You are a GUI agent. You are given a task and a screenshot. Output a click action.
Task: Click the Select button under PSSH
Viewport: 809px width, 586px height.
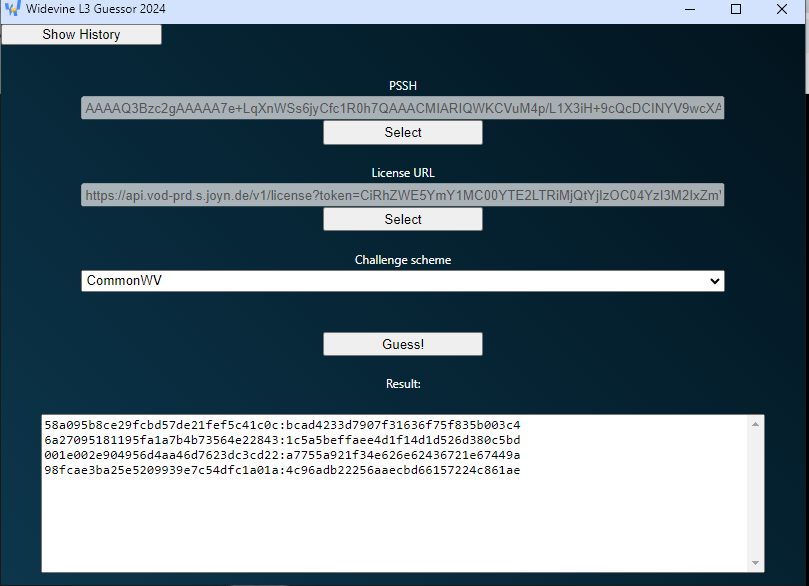[x=402, y=133]
